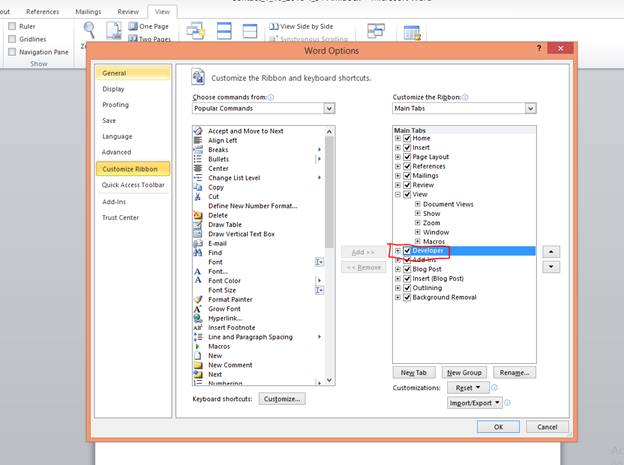Uncheck the Developer tab checkbox
The height and width of the screenshot is (465, 624).
pos(407,251)
